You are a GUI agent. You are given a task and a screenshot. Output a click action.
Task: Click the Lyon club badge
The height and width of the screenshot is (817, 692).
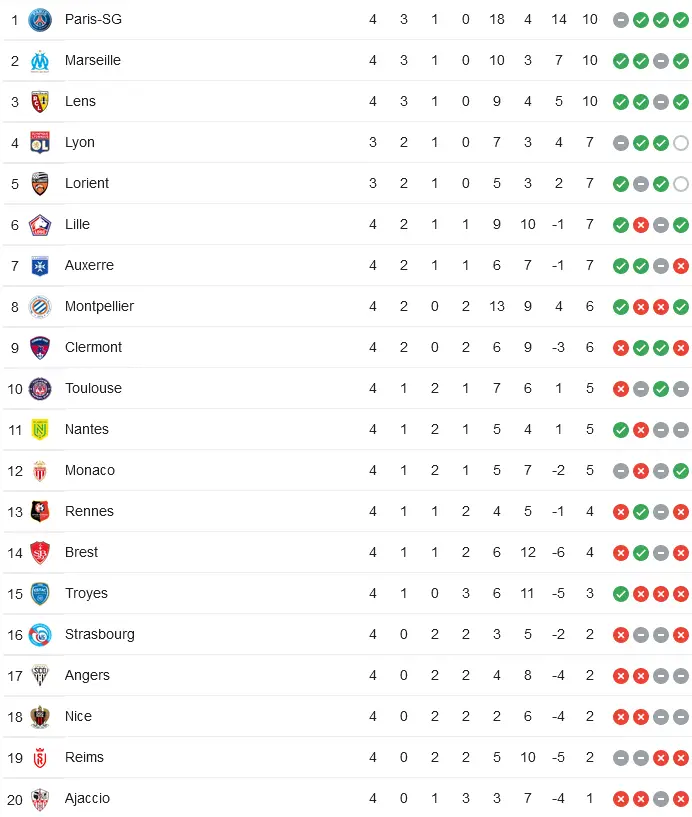pos(40,142)
